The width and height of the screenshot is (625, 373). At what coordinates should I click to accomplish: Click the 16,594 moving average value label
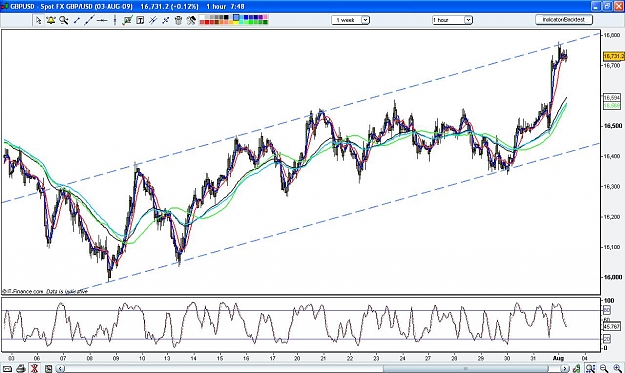611,98
